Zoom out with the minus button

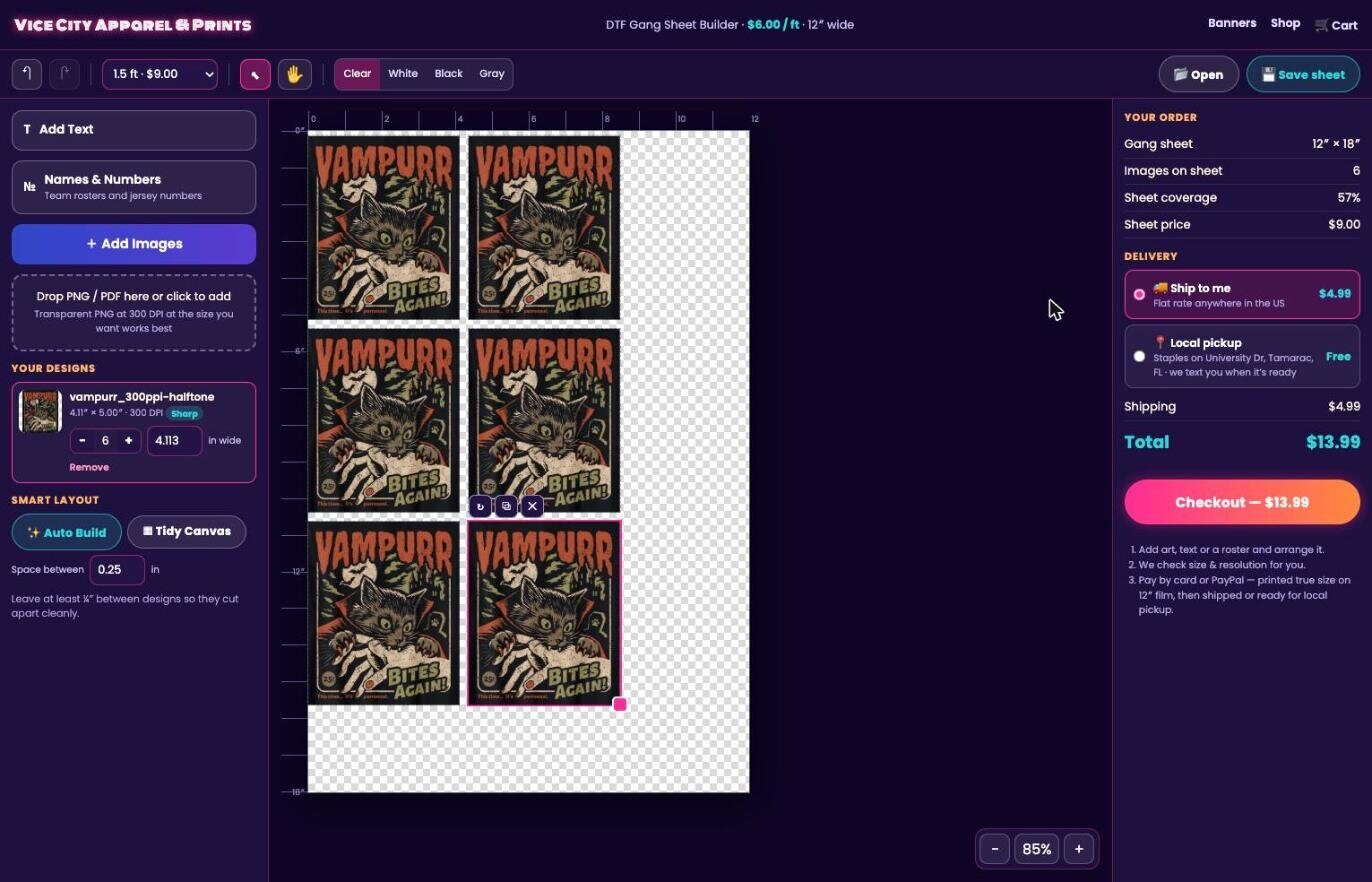coord(995,849)
